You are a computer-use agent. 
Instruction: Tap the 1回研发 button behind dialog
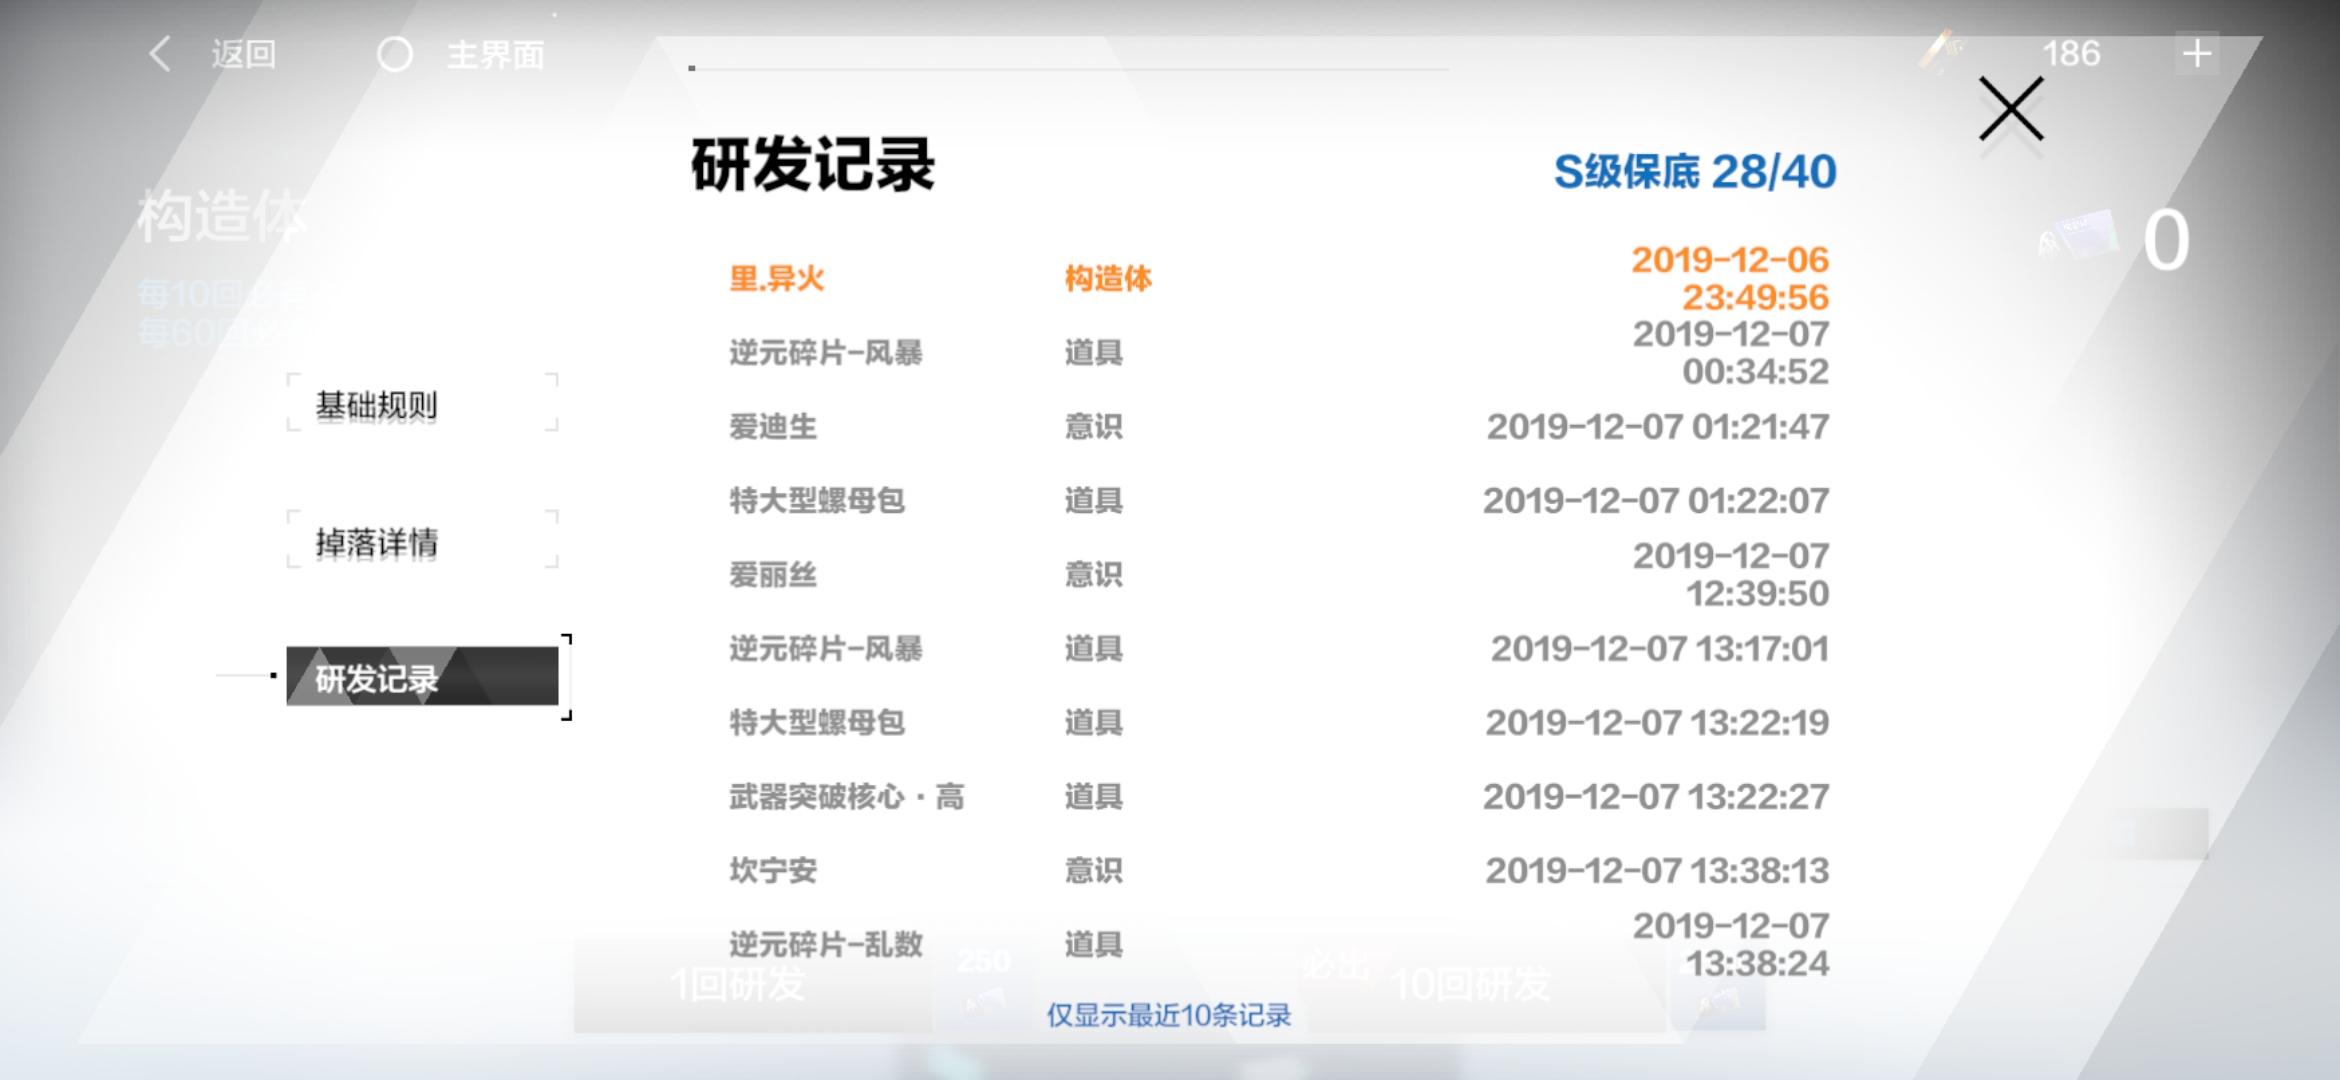click(752, 985)
